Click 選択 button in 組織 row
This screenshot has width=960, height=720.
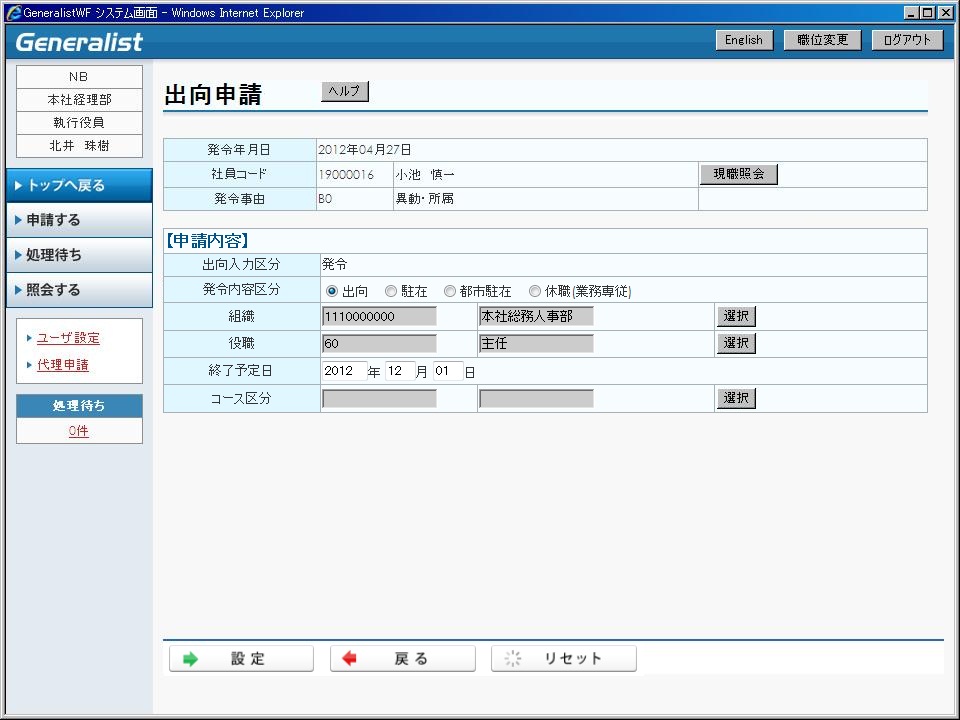tap(736, 316)
